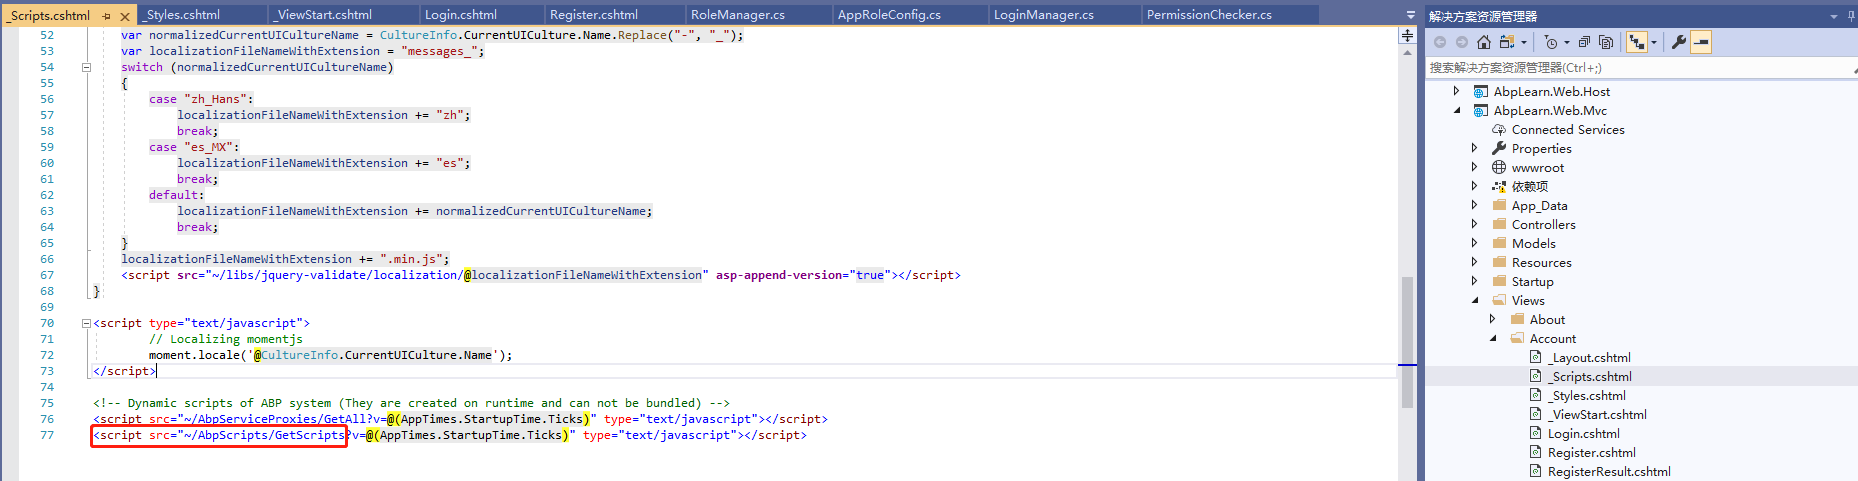Click the editor vertical scrollbar thumb

[1407, 340]
